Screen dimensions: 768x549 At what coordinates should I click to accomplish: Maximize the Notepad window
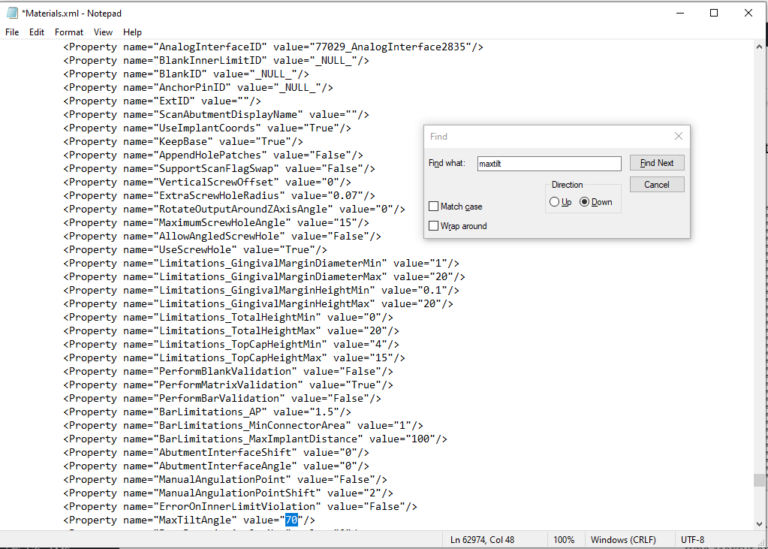tap(713, 13)
